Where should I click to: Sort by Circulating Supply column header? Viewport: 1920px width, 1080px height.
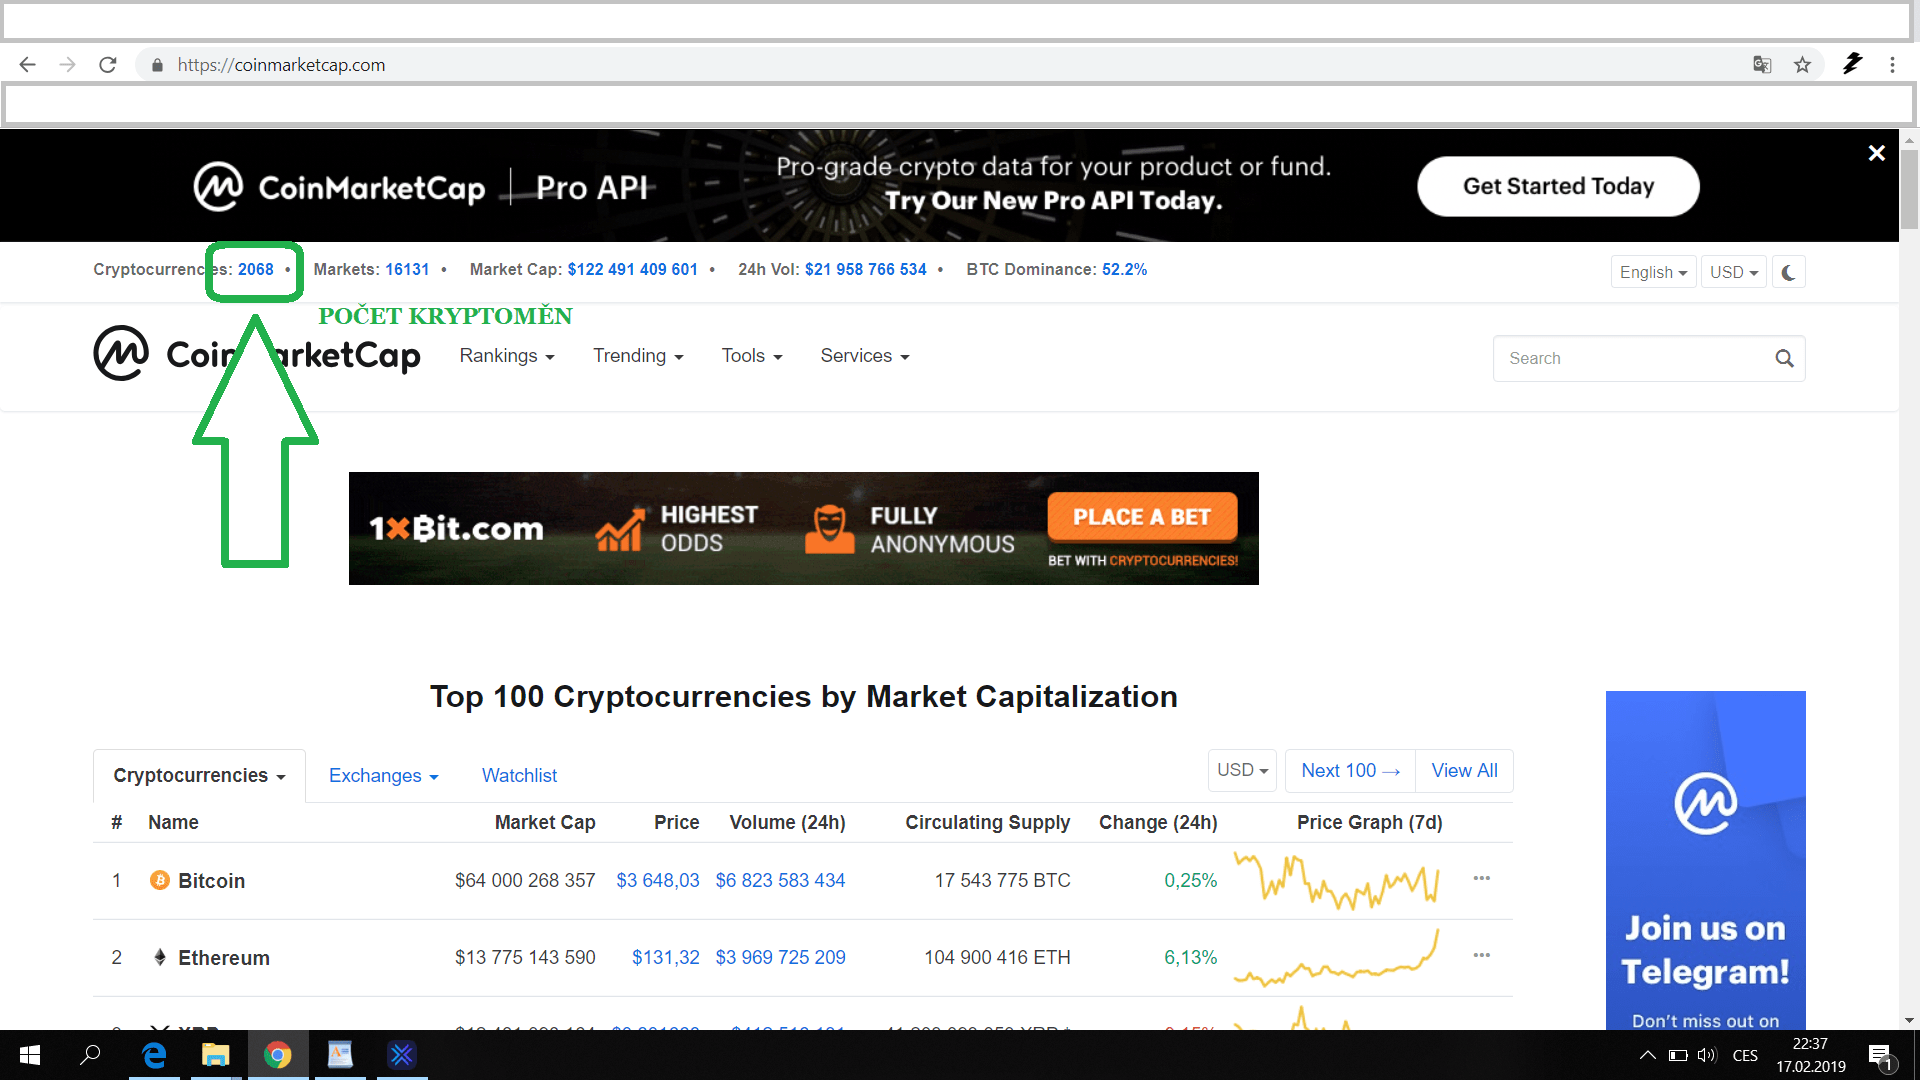[987, 823]
